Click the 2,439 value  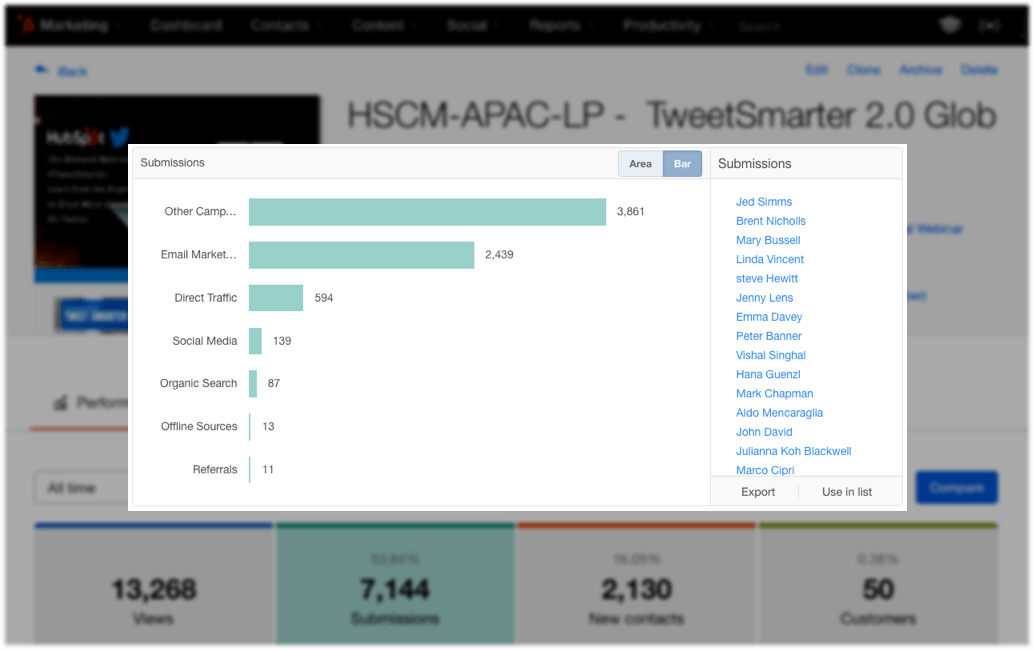[x=499, y=254]
